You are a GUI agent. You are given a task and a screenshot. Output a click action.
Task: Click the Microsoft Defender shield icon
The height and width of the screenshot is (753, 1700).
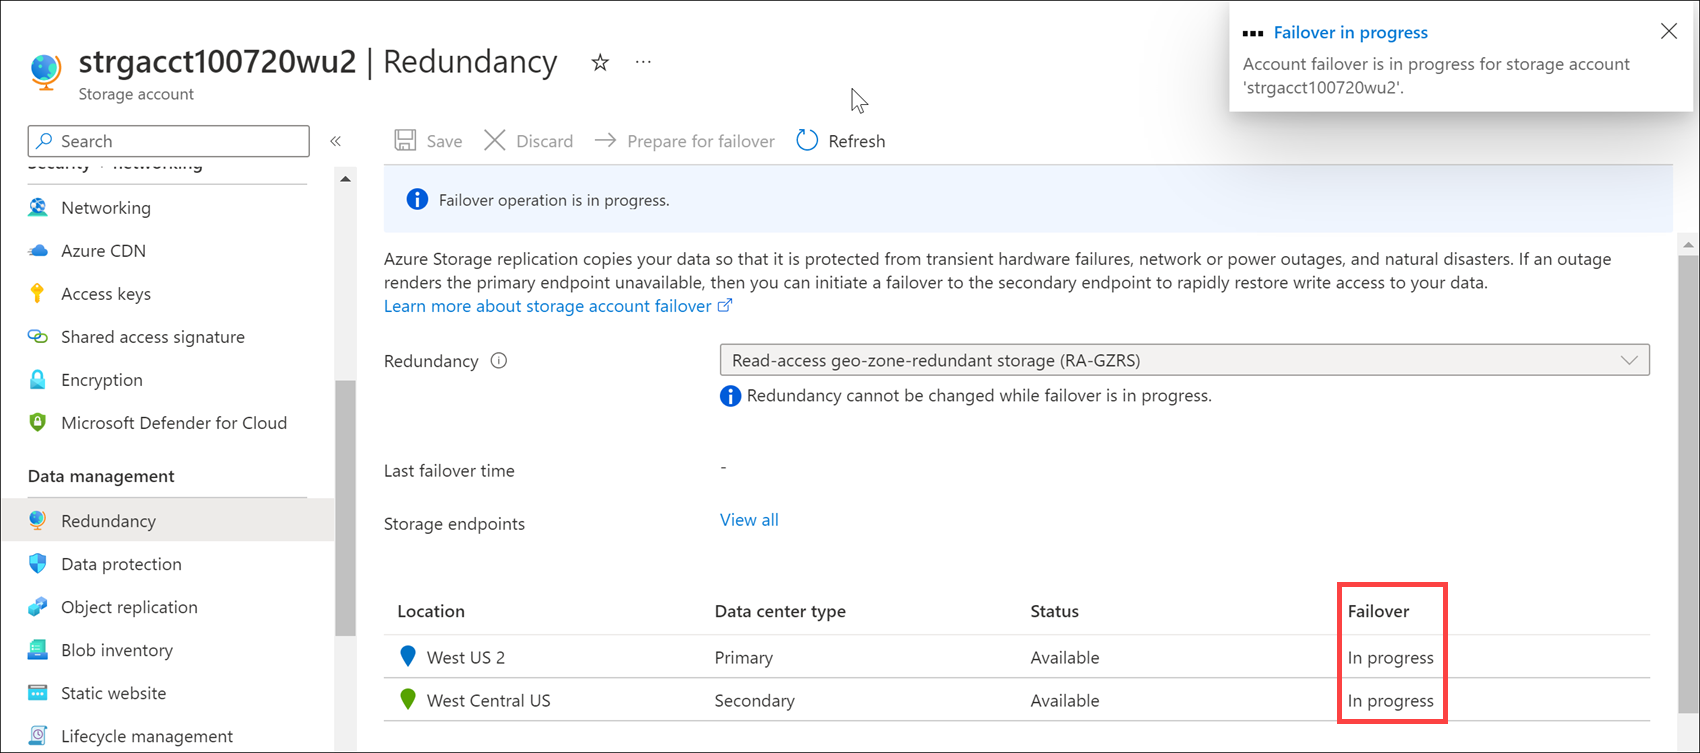37,423
